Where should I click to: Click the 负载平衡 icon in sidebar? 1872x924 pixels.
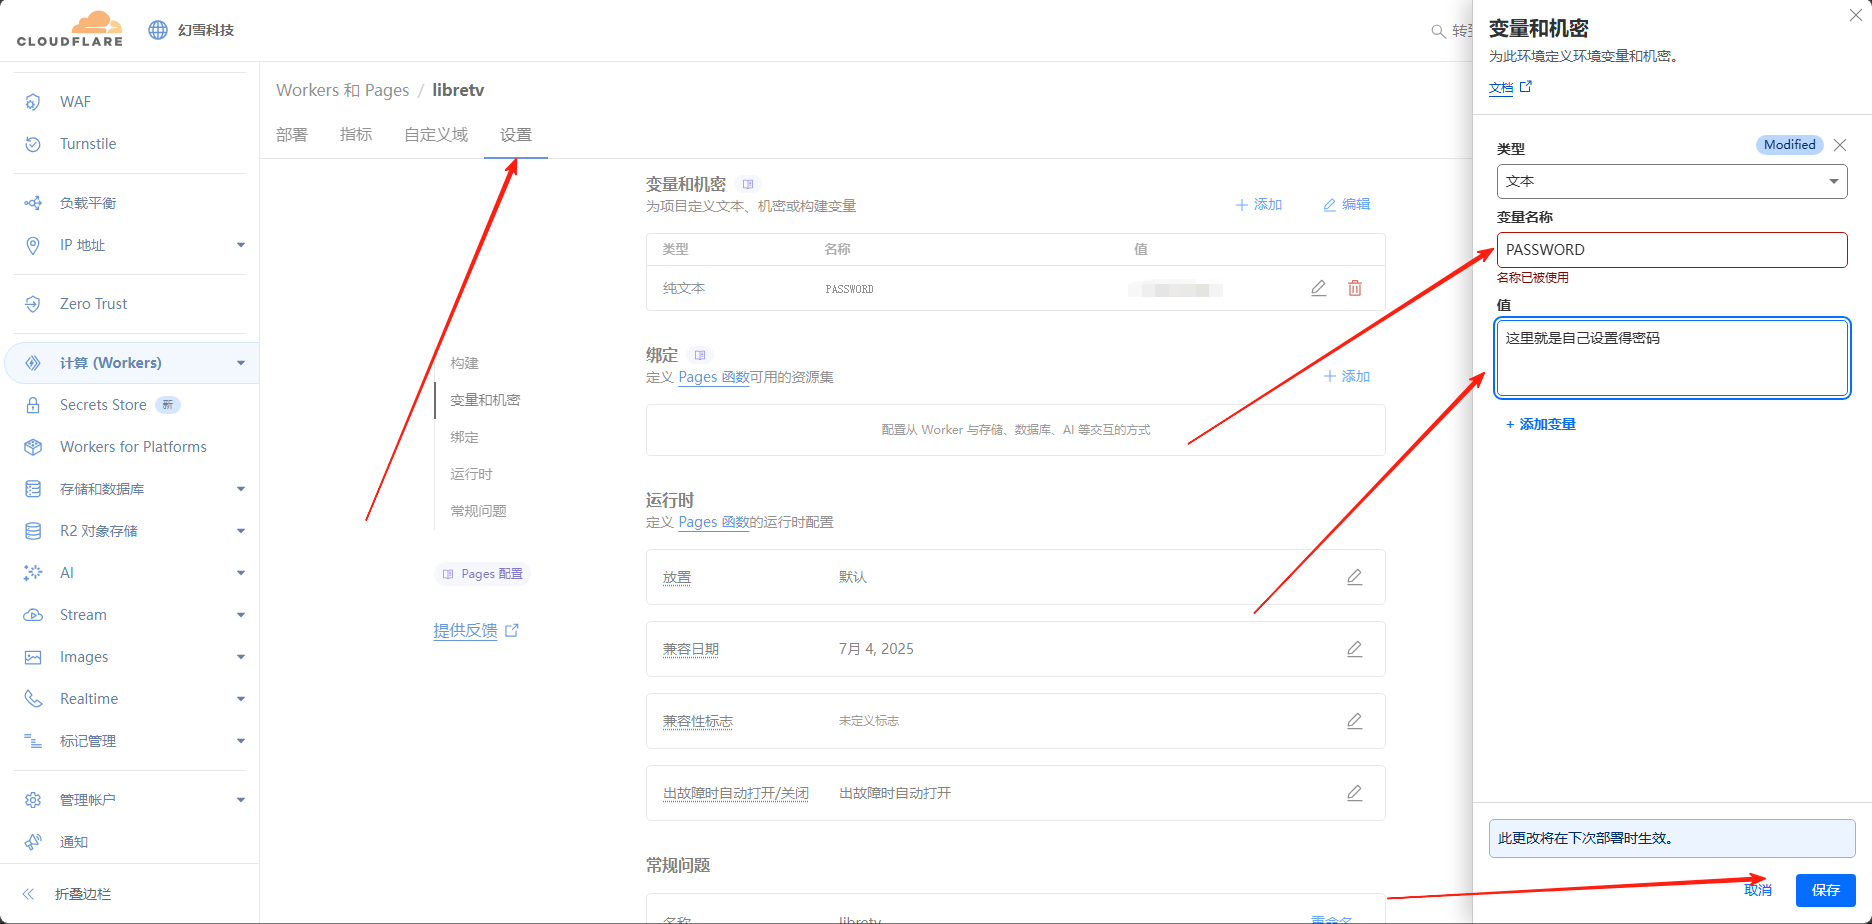click(x=33, y=203)
